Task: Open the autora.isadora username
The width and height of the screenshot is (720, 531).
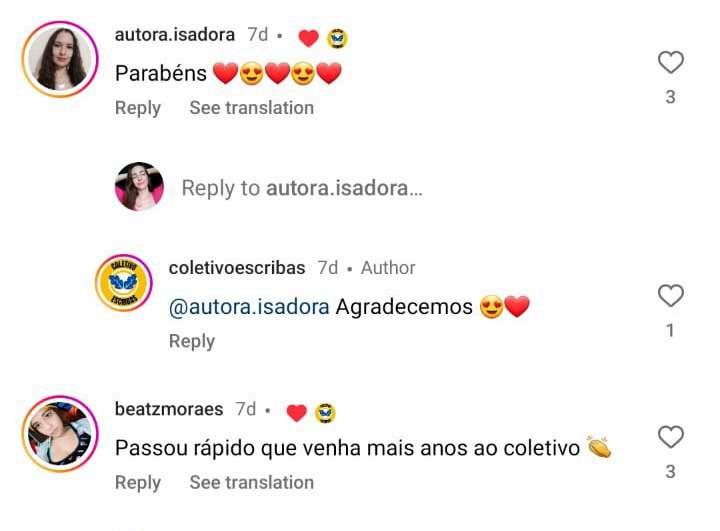Action: point(174,35)
